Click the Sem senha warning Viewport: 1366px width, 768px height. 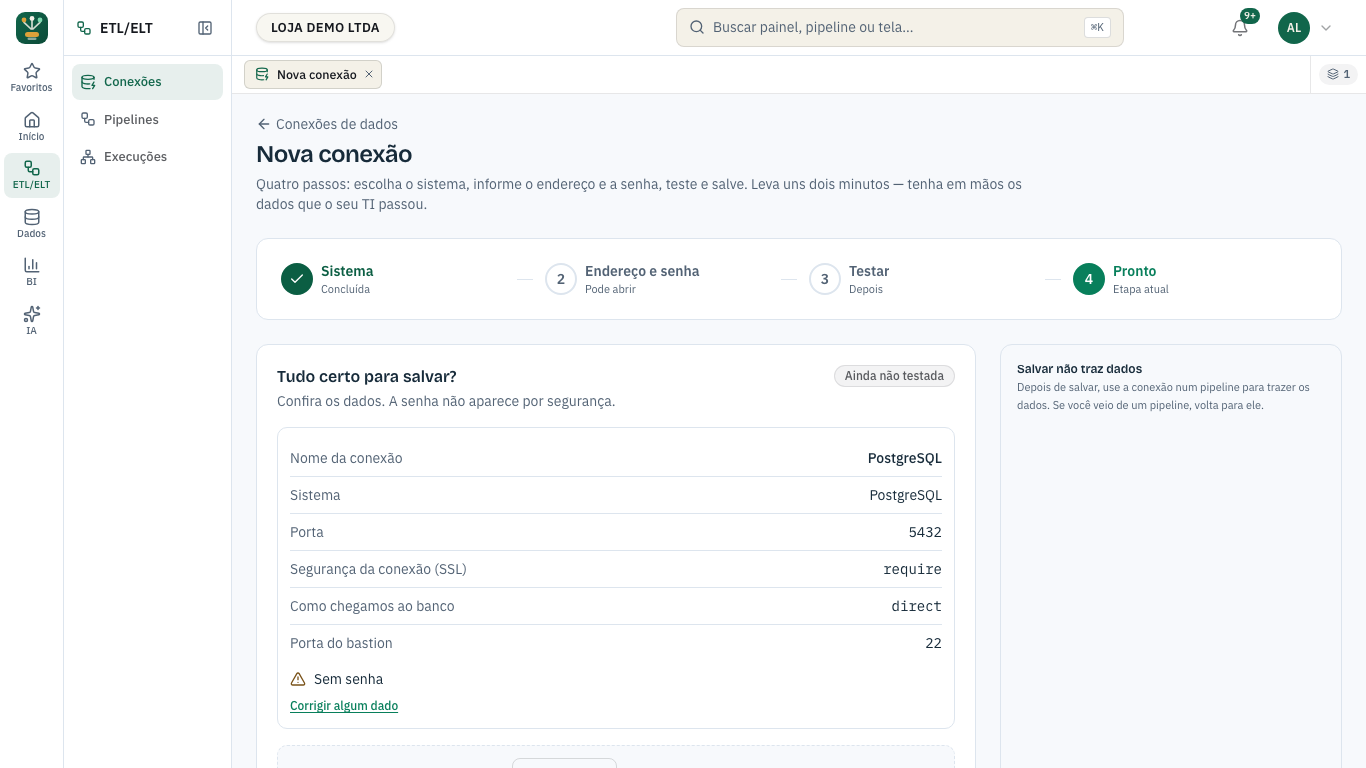(337, 679)
